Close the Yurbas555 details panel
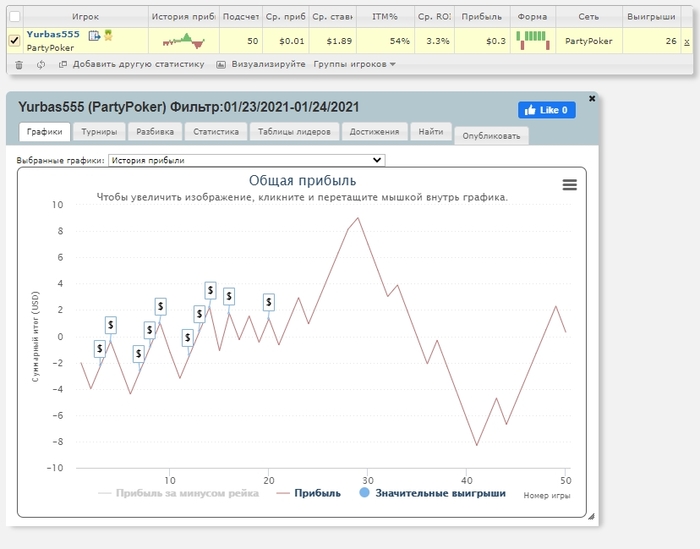This screenshot has width=700, height=549. (x=592, y=98)
